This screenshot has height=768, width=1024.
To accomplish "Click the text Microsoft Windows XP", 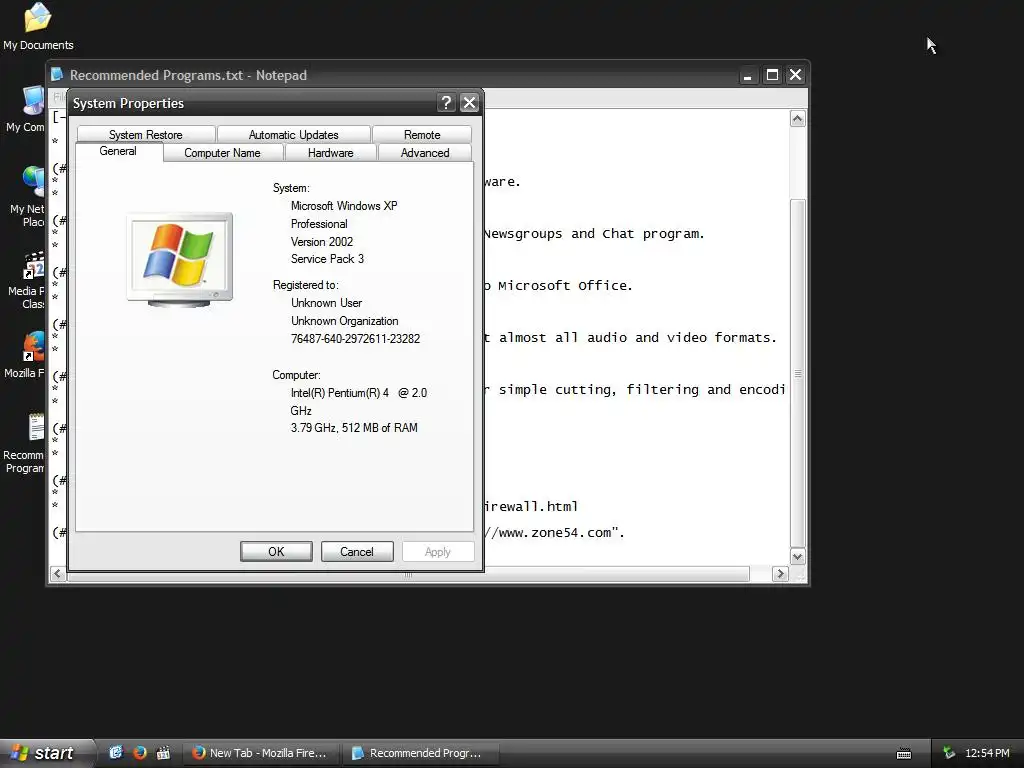I will pyautogui.click(x=344, y=206).
